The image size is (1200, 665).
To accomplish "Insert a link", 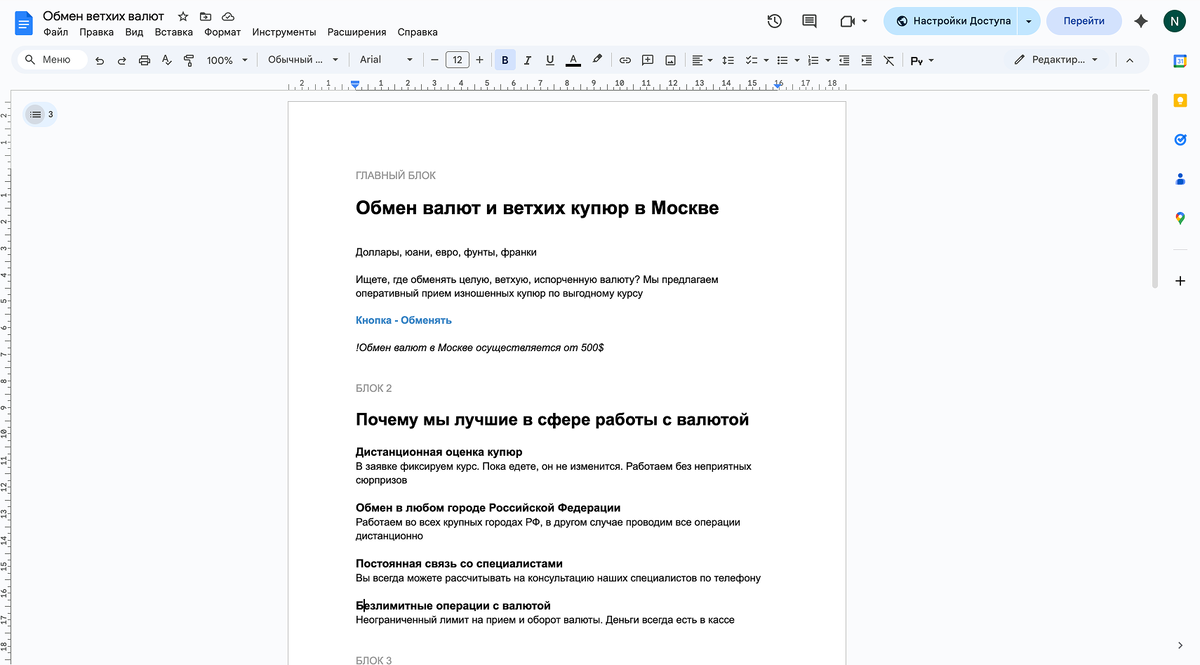I will click(625, 60).
